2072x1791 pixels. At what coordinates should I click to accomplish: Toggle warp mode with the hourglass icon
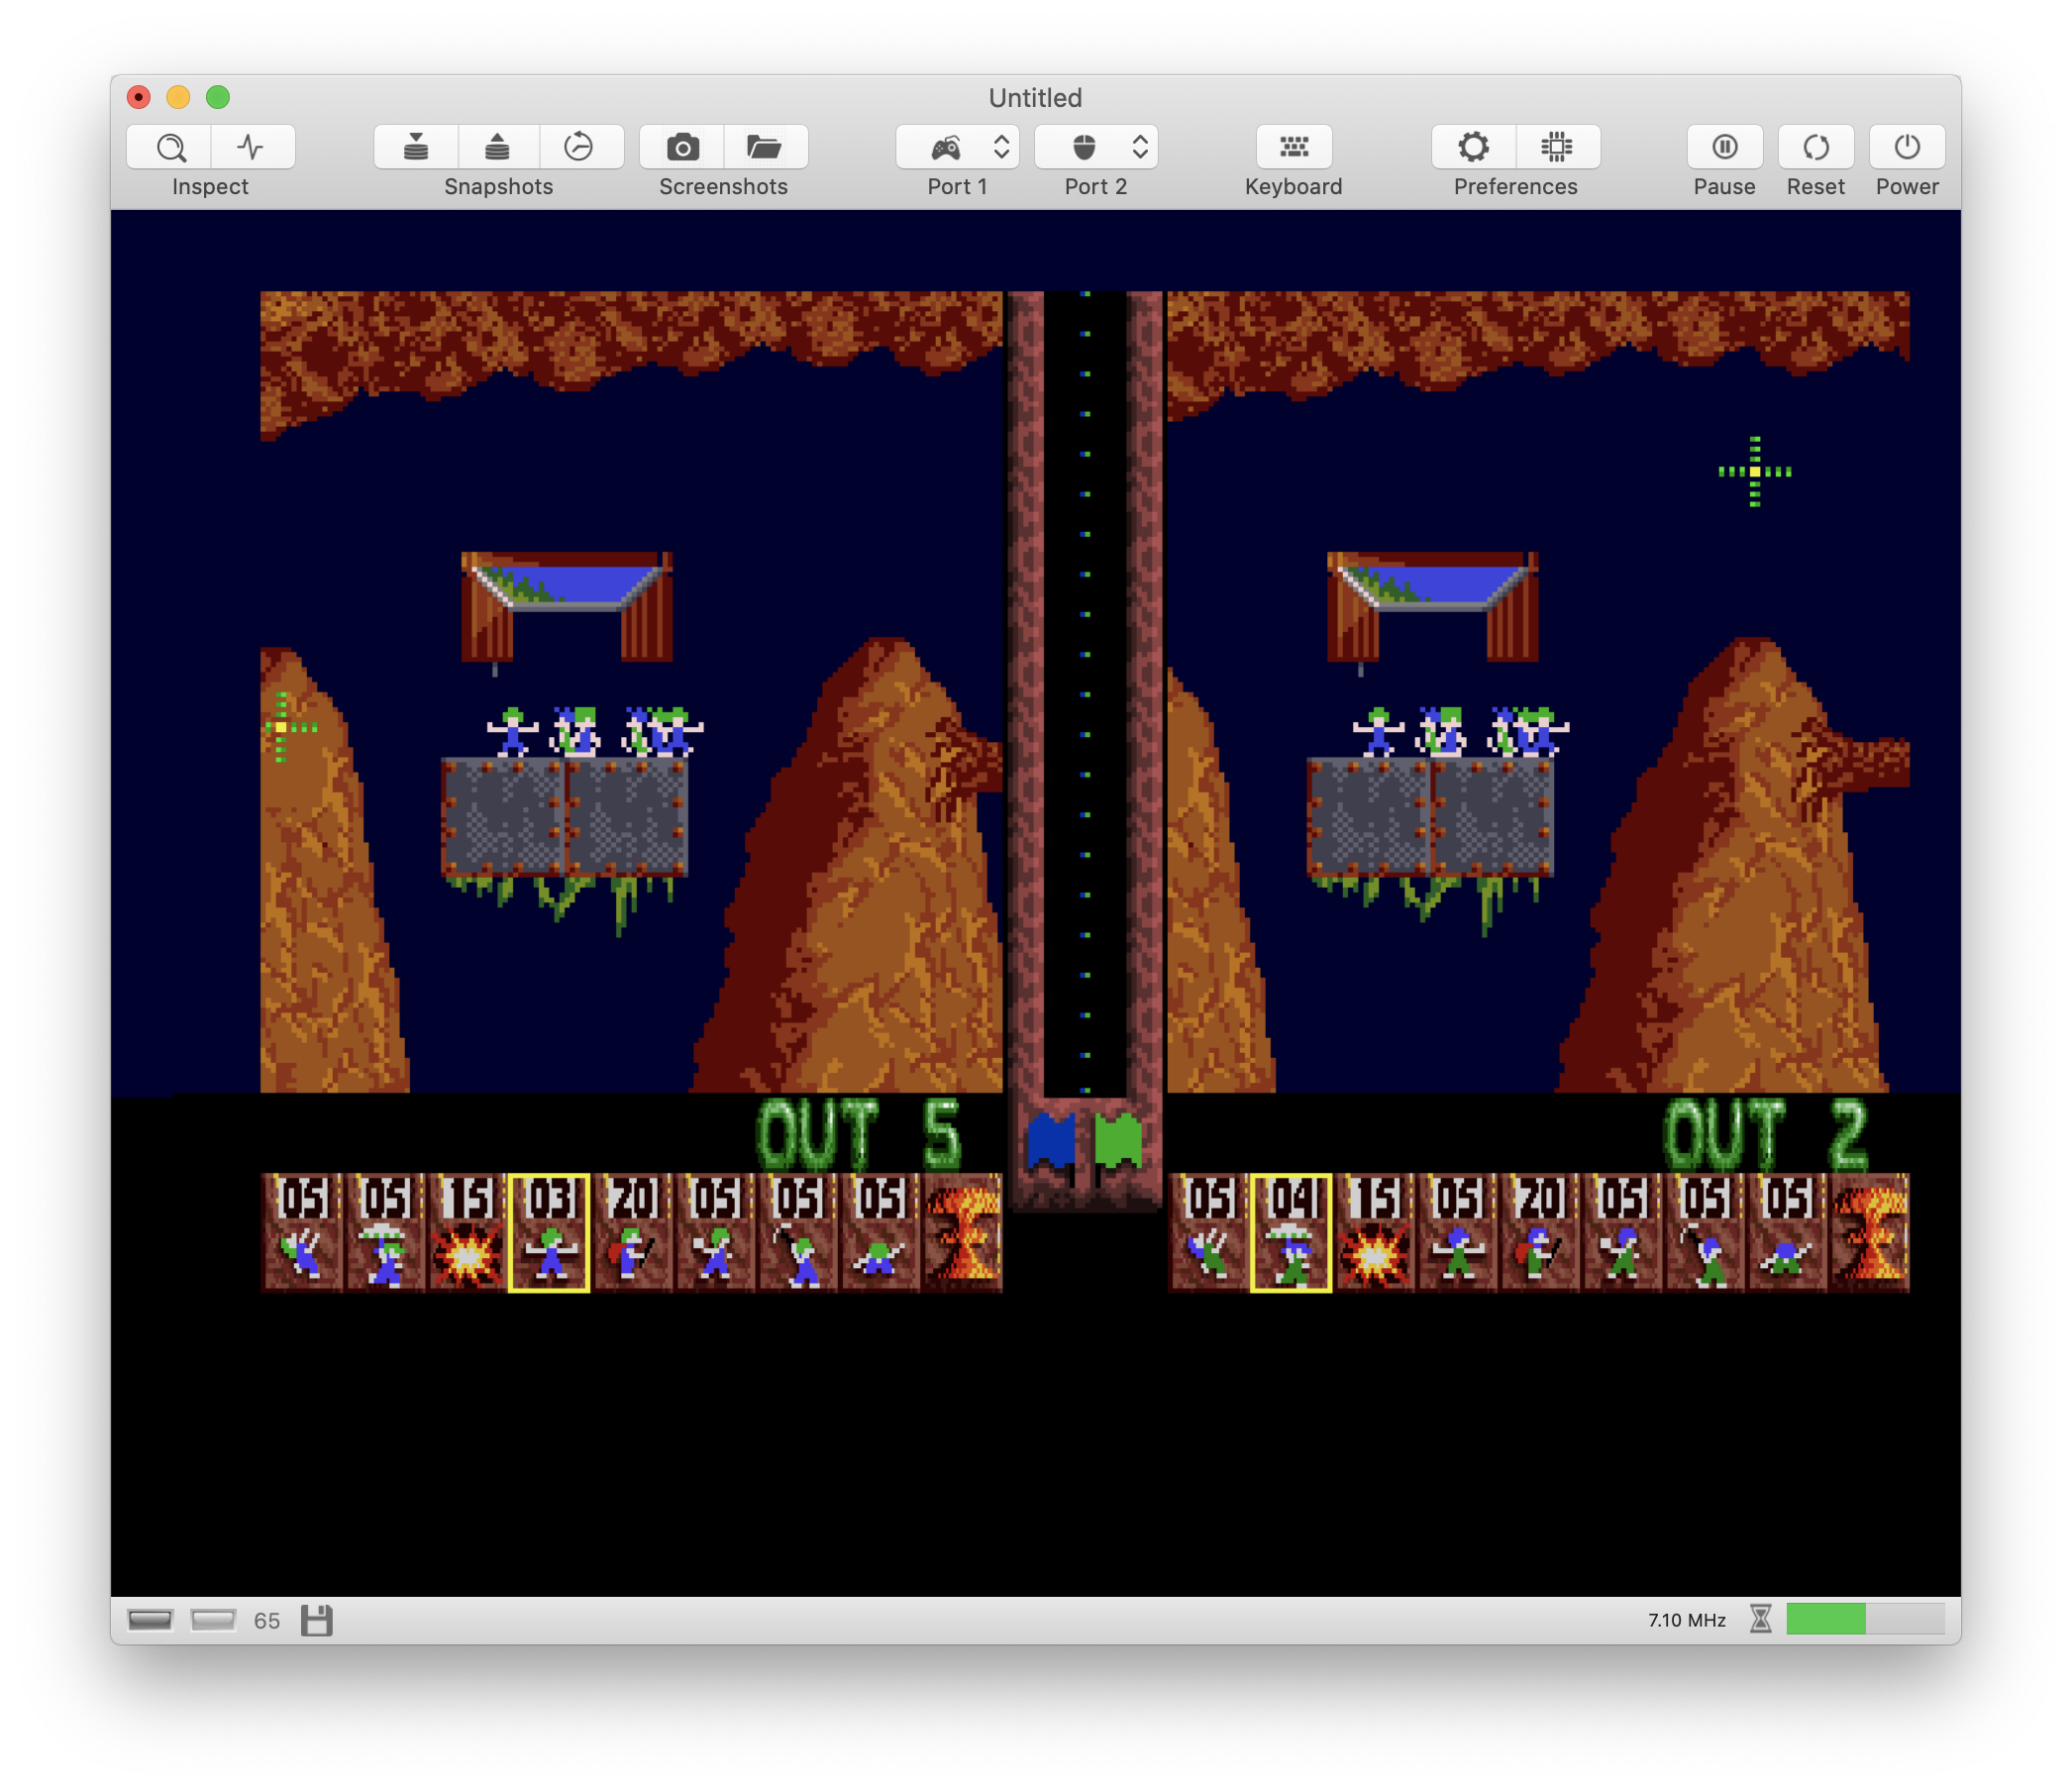(x=1761, y=1619)
